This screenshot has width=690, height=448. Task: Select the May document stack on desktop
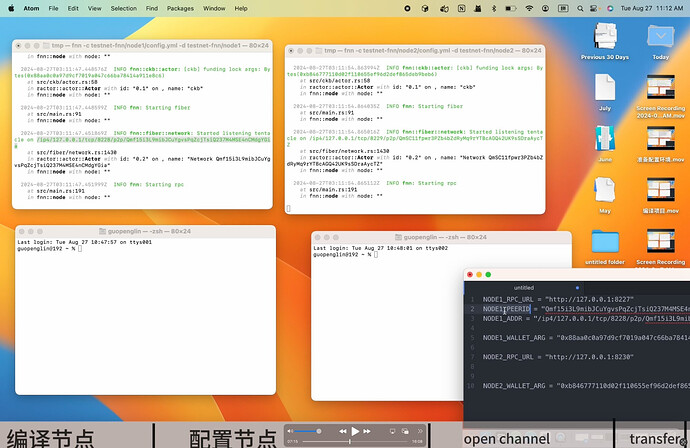(x=605, y=190)
